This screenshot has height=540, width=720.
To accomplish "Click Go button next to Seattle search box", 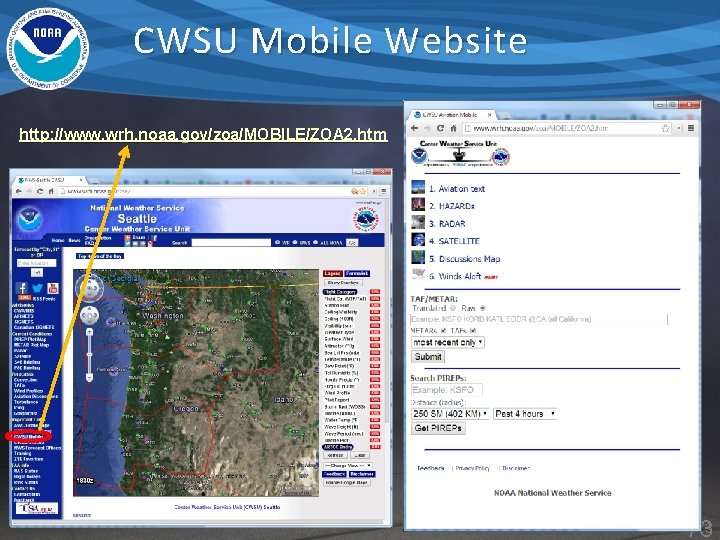I will (x=352, y=242).
